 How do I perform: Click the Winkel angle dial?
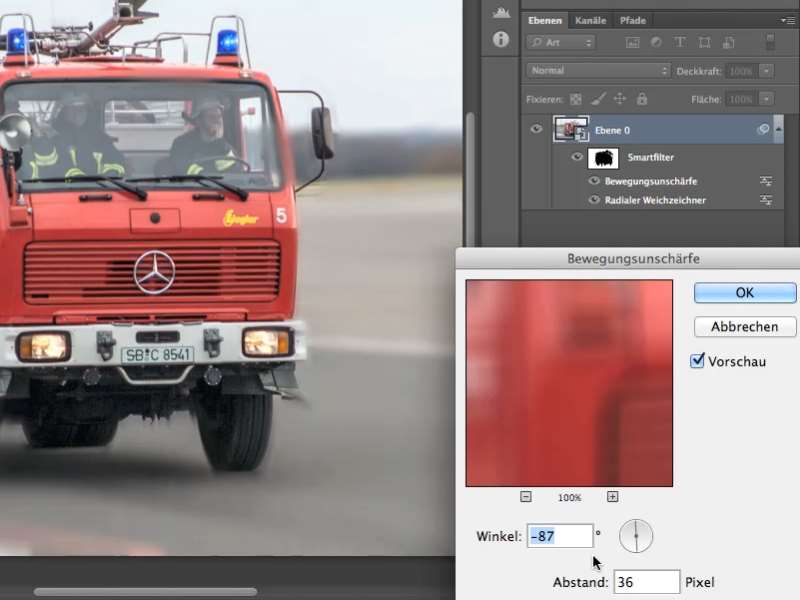pos(636,536)
